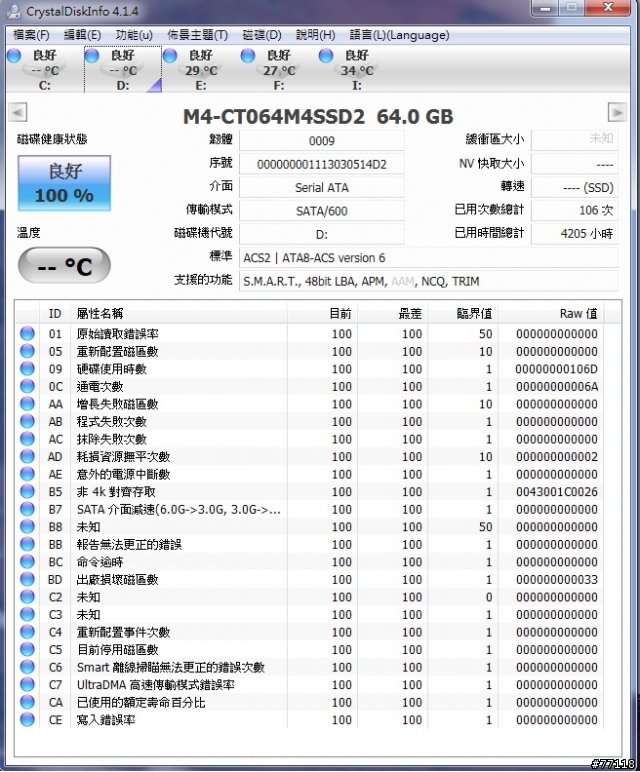The width and height of the screenshot is (640, 772).
Task: Click the CrystalDiskInfo title bar app icon
Action: 15,11
